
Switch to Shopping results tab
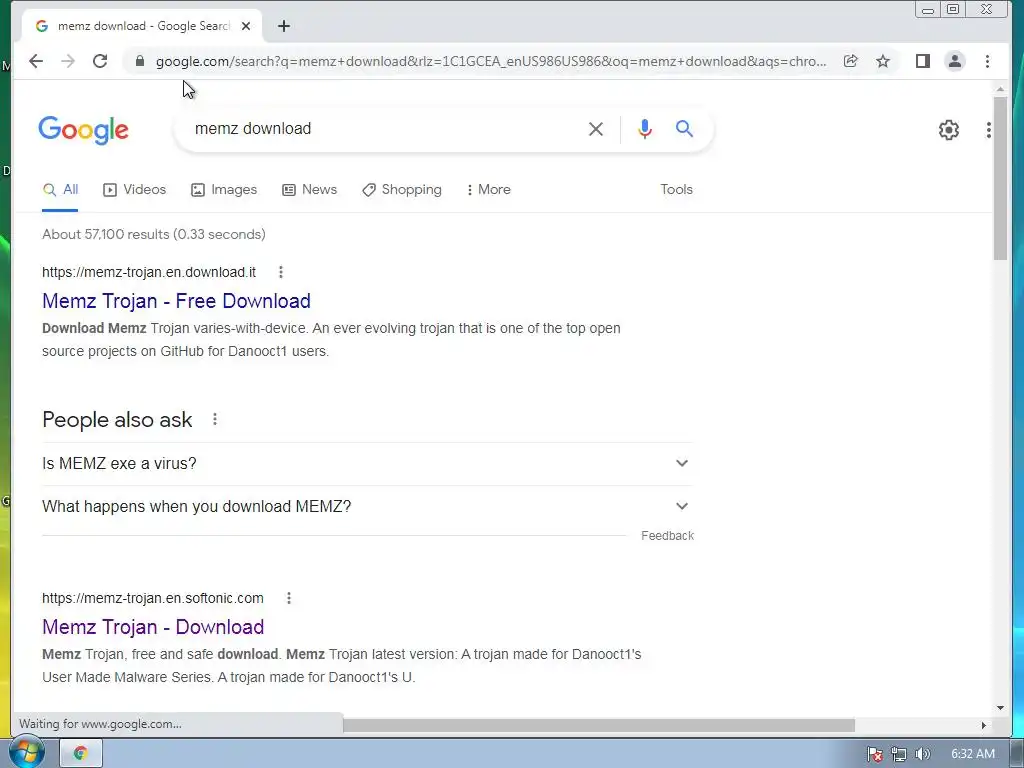click(402, 189)
